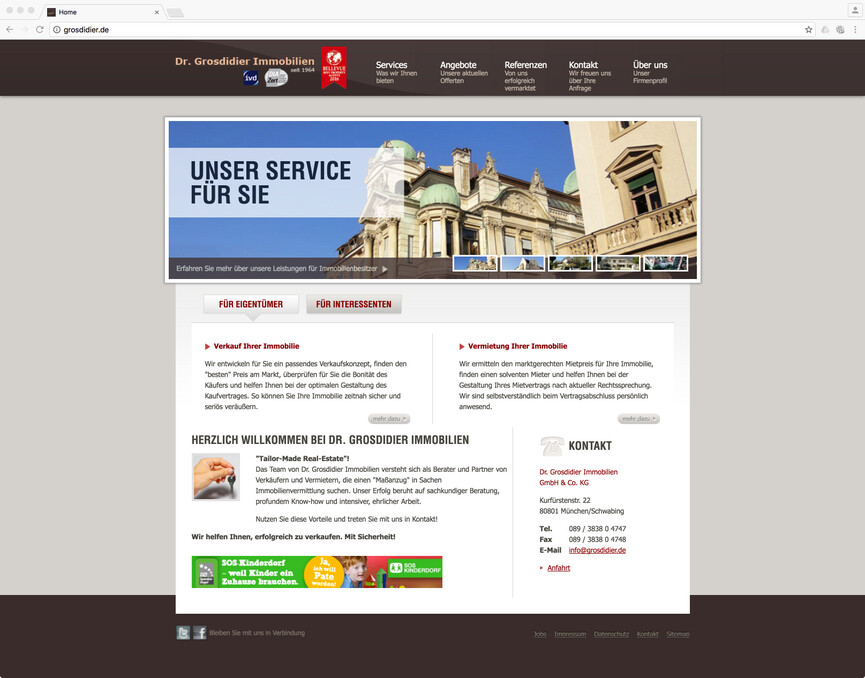Screen dimensions: 865x678
Task: Click the SOS Kinderdorf banner
Action: pyautogui.click(x=316, y=572)
